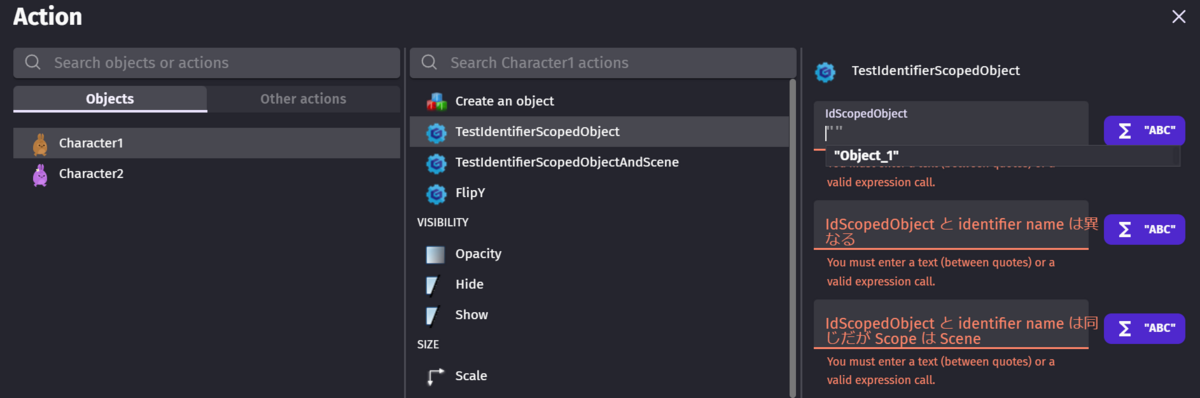Select the TestIdentifierScopedObject action
This screenshot has height=398, width=1200.
point(599,131)
